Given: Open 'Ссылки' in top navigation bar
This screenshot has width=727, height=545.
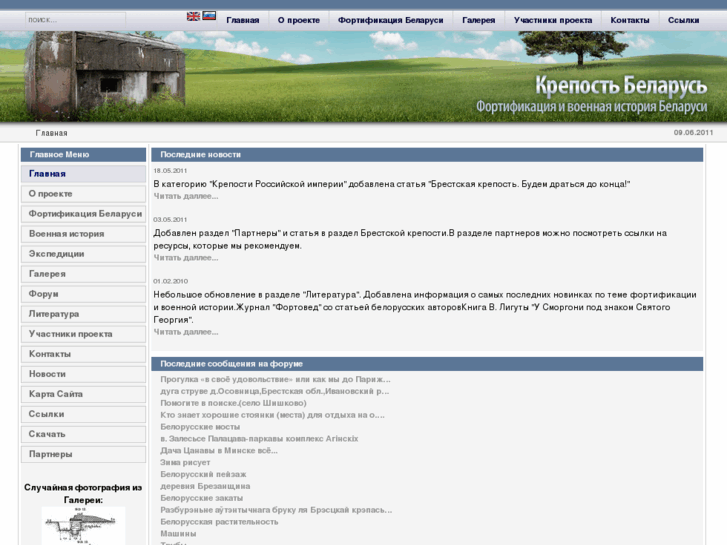Looking at the screenshot, I should pyautogui.click(x=683, y=20).
